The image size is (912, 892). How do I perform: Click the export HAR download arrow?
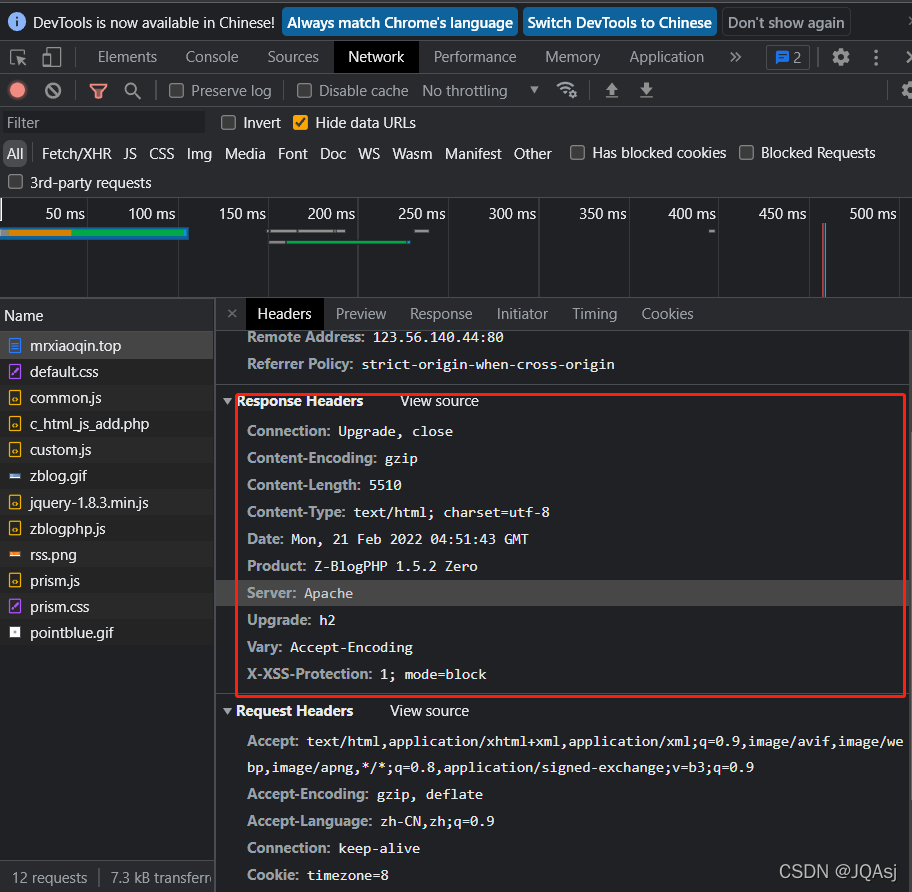[x=646, y=90]
